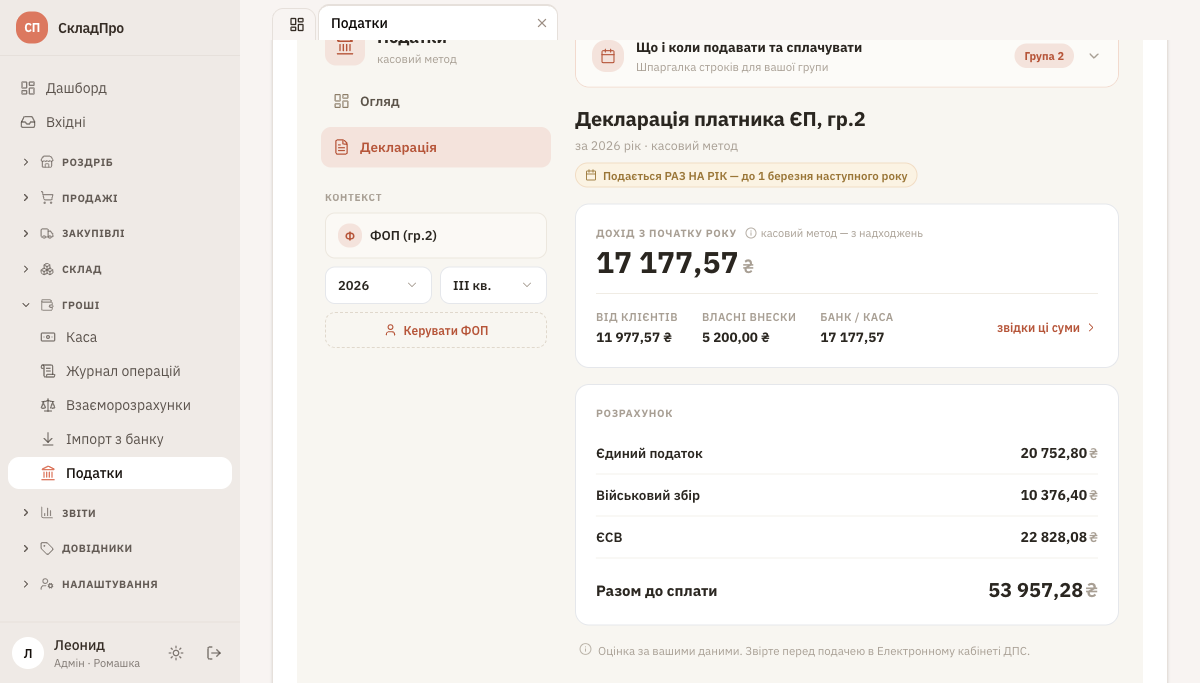Image resolution: width=1200 pixels, height=683 pixels.
Task: Click the 'Подається РАЗ НА РІК' deadline badge
Action: click(746, 175)
